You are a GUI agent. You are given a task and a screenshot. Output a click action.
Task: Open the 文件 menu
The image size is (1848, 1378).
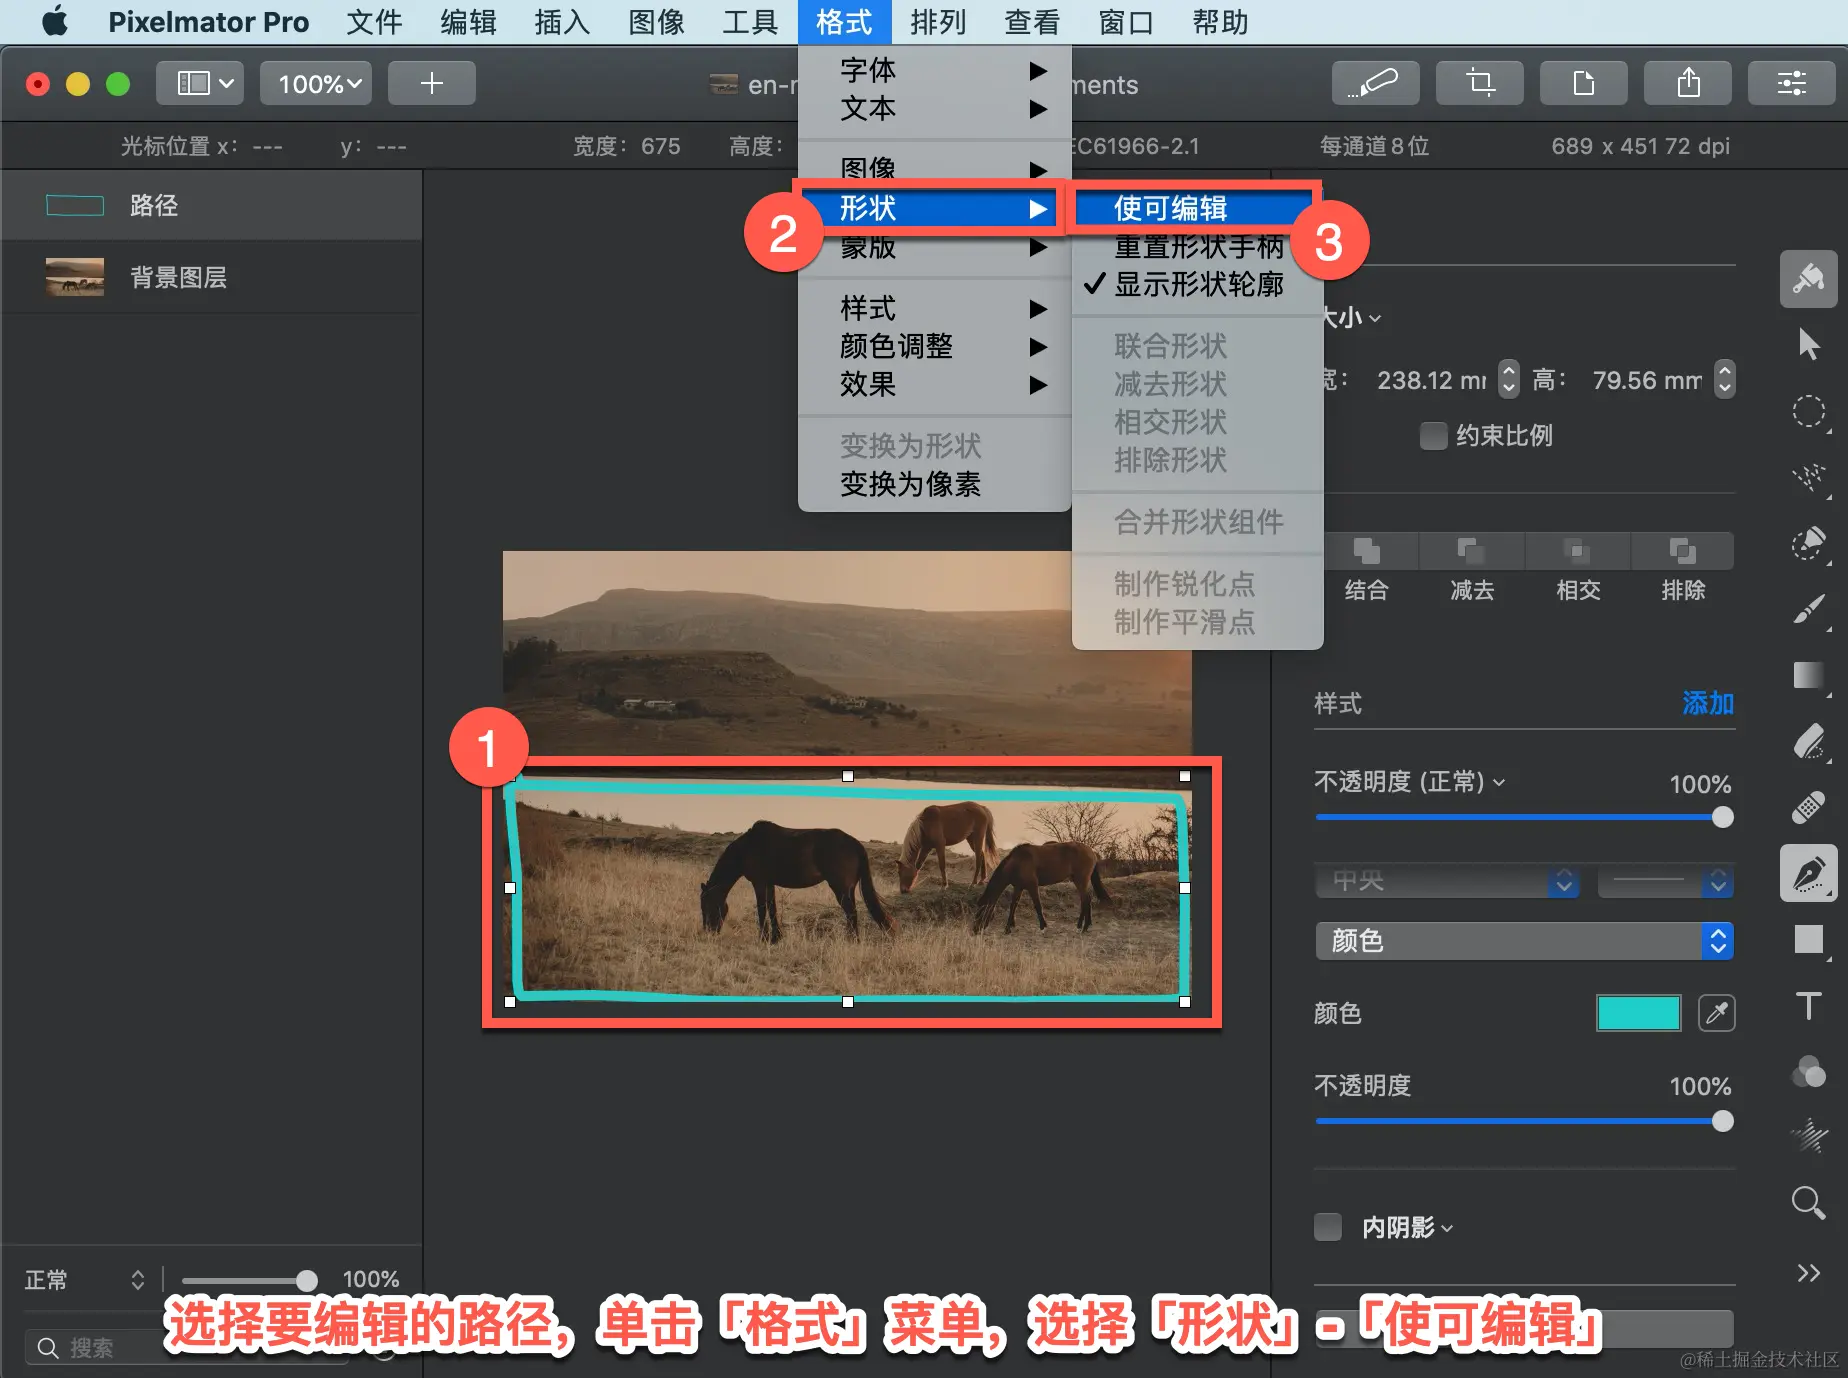pyautogui.click(x=374, y=22)
